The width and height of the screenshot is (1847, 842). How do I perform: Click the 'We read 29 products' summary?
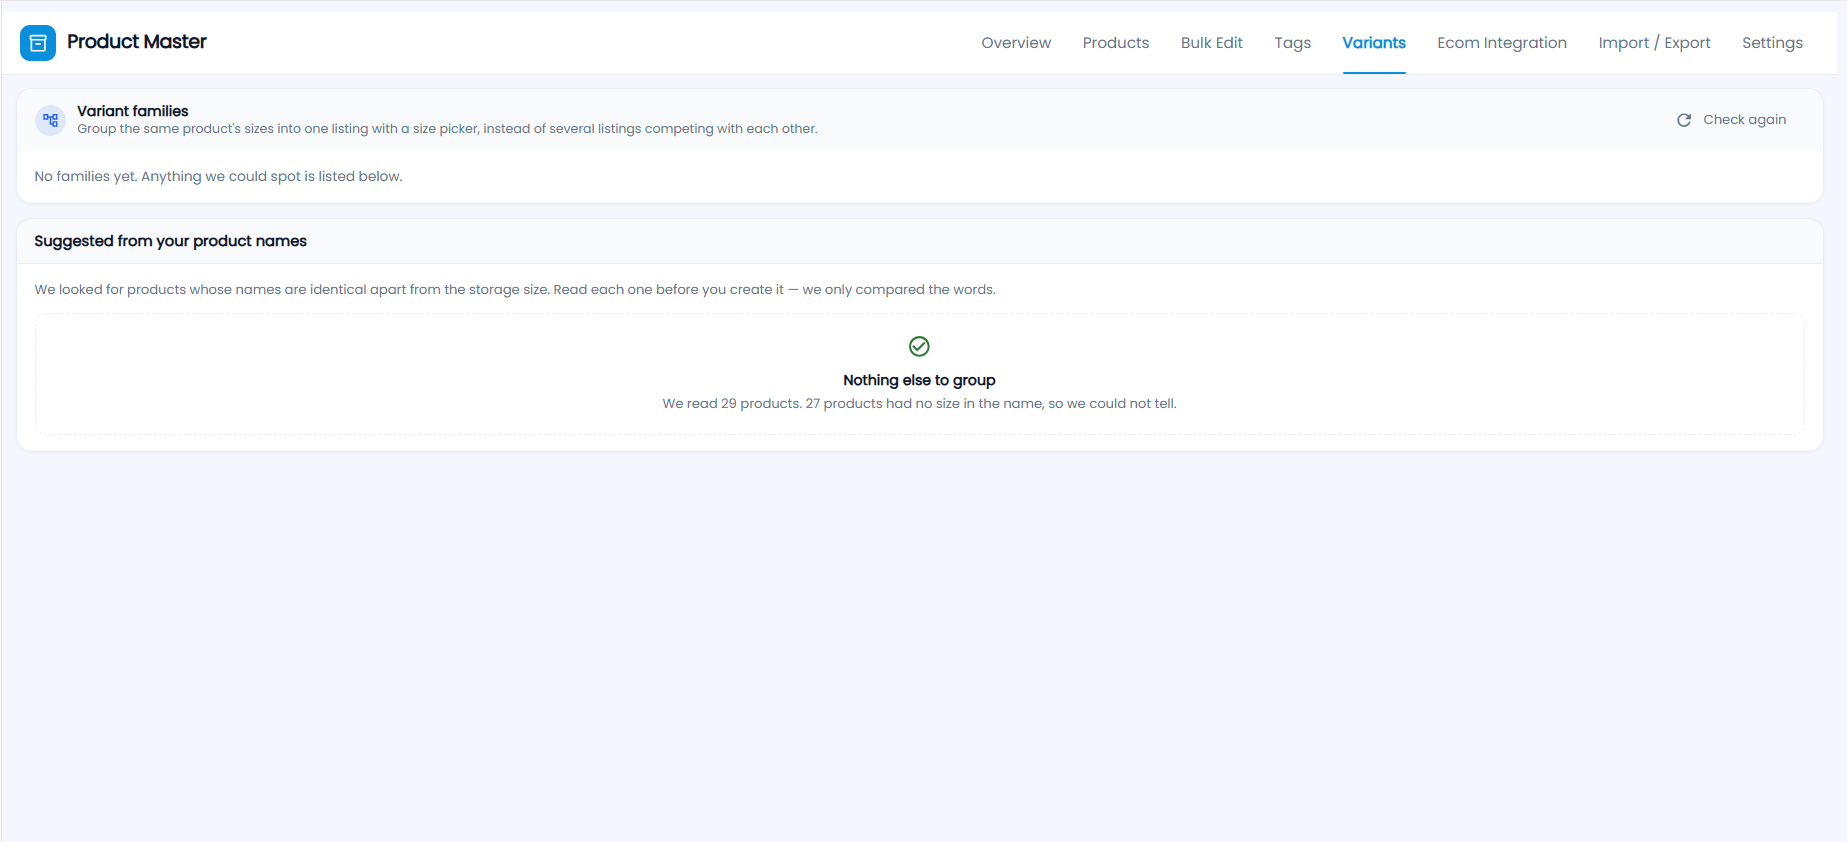[x=919, y=404]
